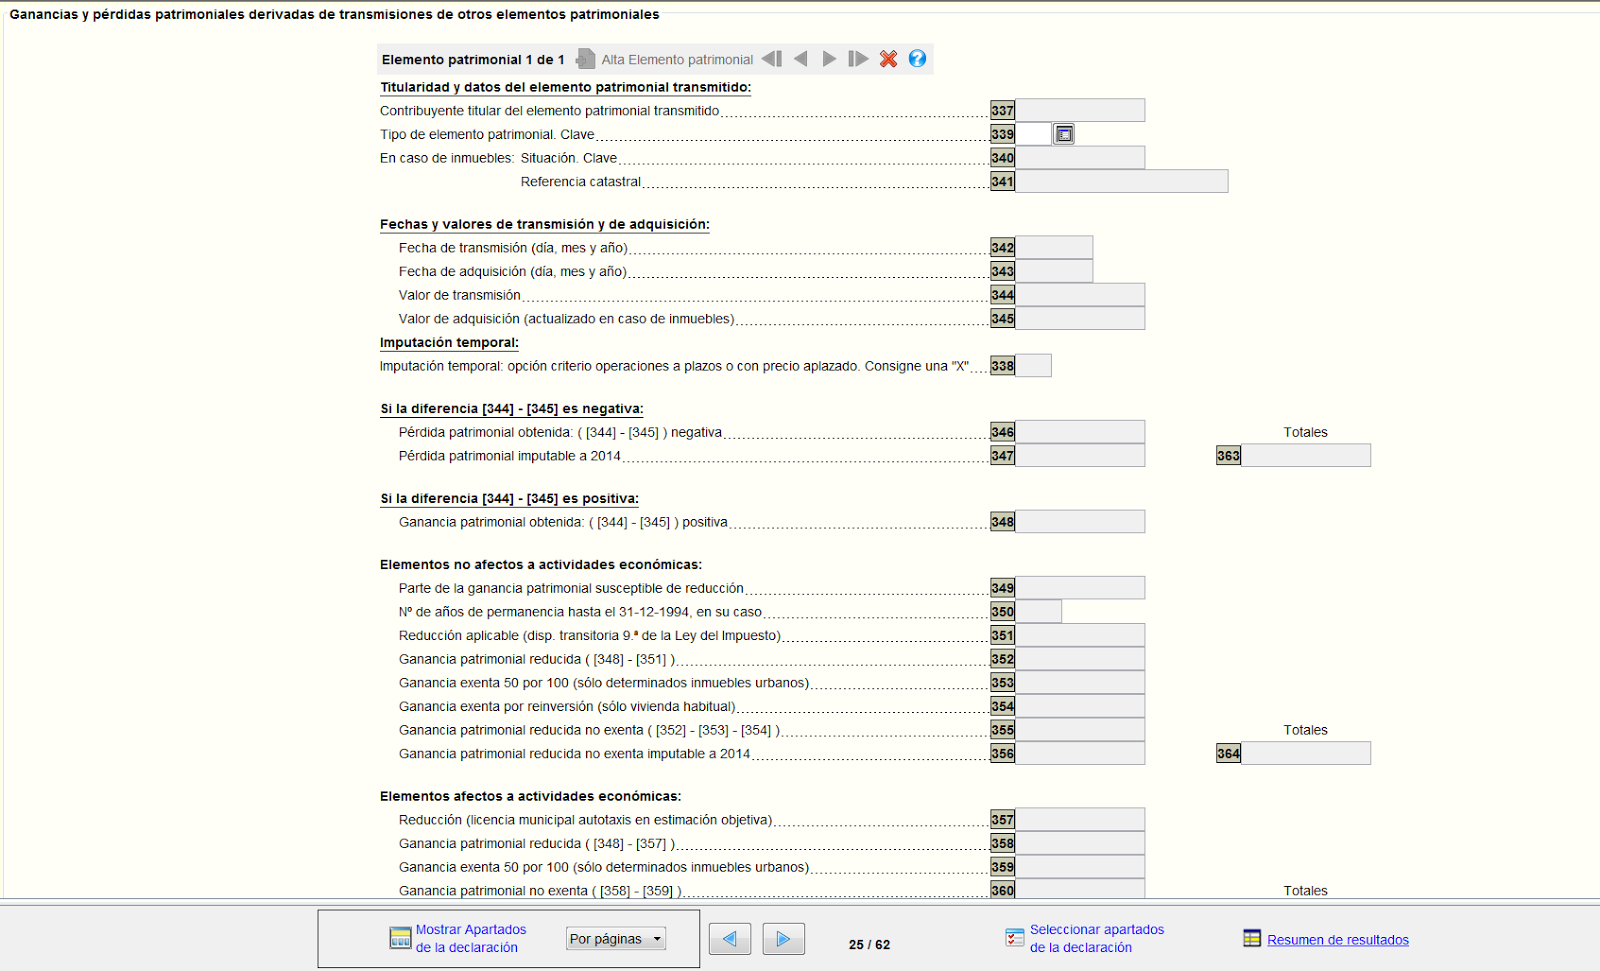This screenshot has height=971, width=1600.
Task: Focus field 356 ganancia no exenta imputable a 2014
Action: click(1080, 754)
